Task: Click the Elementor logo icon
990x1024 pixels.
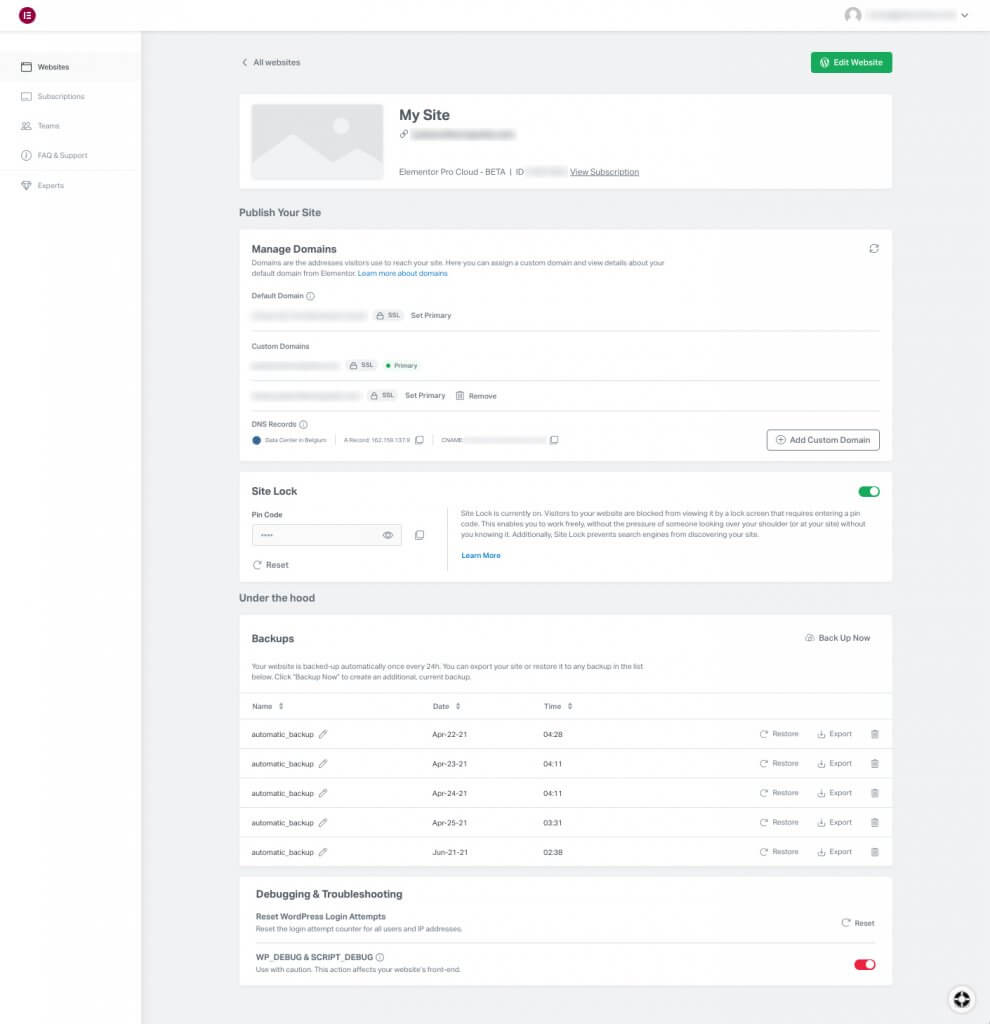Action: pos(27,15)
